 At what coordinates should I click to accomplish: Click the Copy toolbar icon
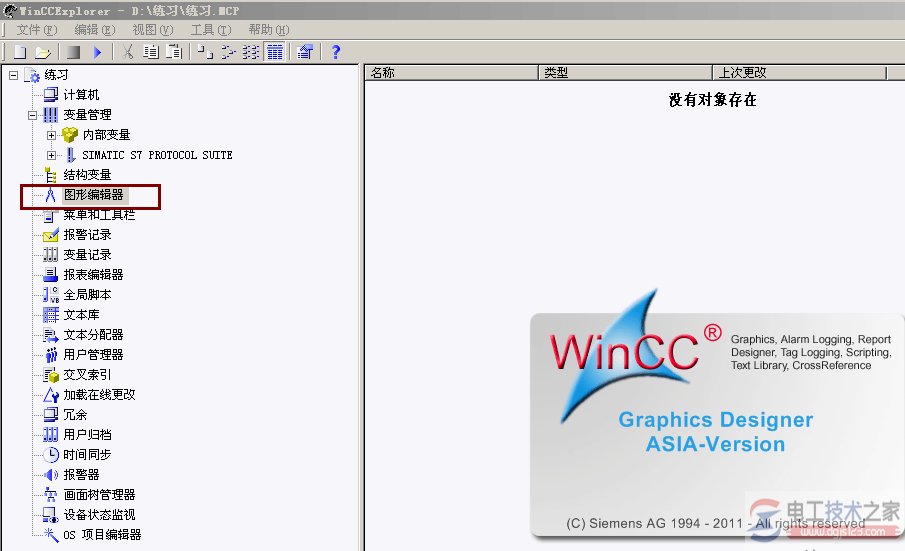tap(151, 53)
